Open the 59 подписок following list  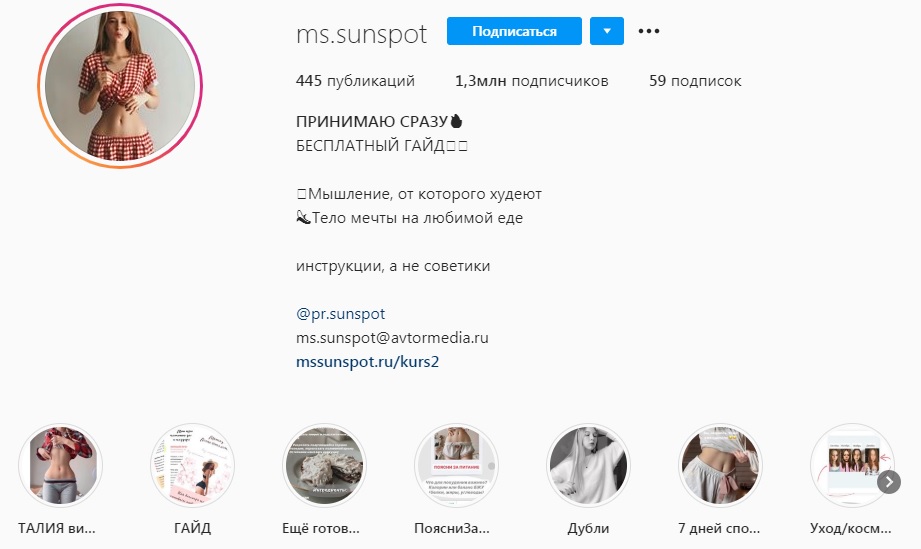[x=695, y=80]
